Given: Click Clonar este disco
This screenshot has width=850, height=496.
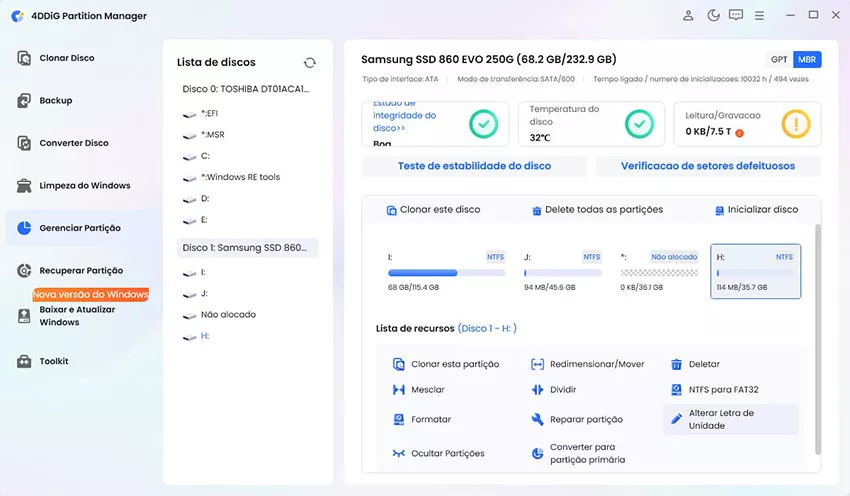Looking at the screenshot, I should 433,210.
